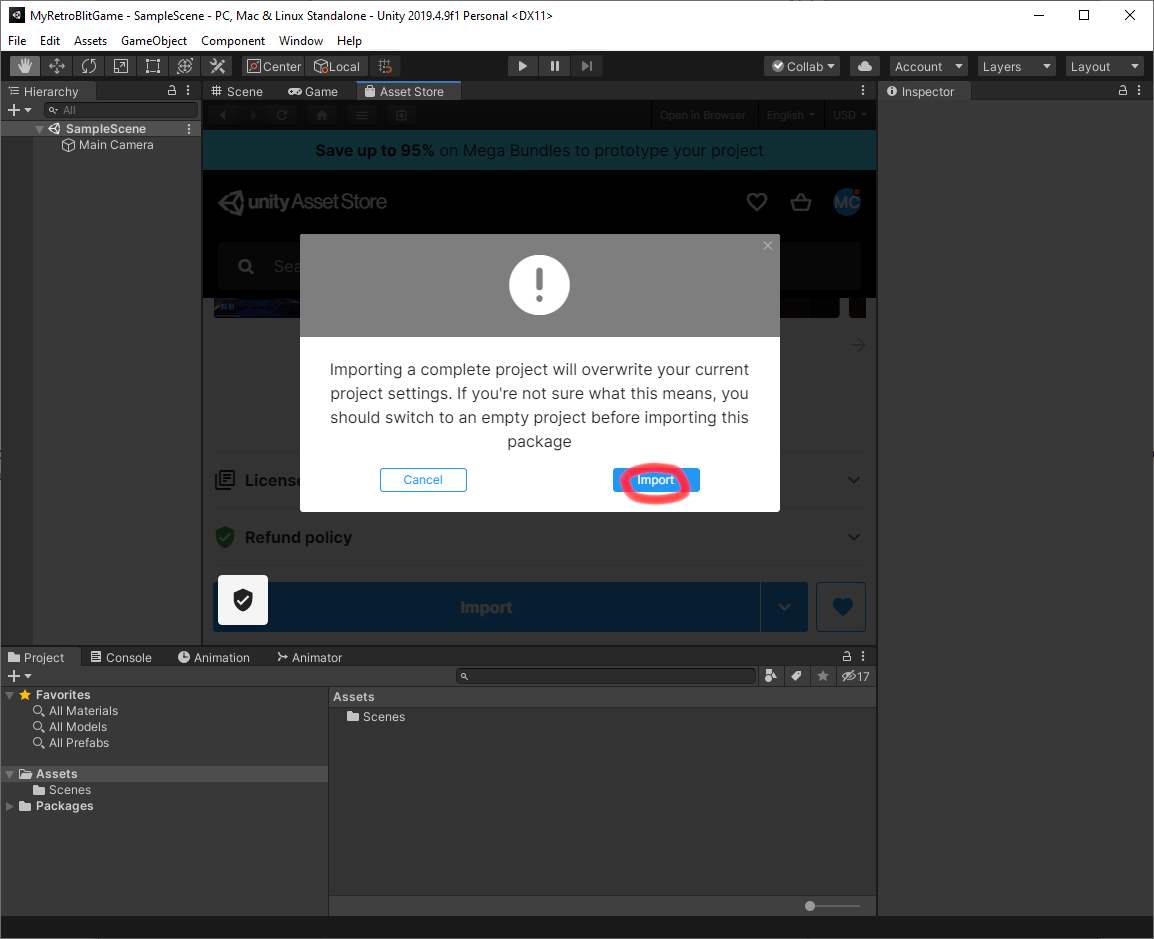Open Project panel options menu
Viewport: 1154px width, 939px height.
click(x=863, y=656)
